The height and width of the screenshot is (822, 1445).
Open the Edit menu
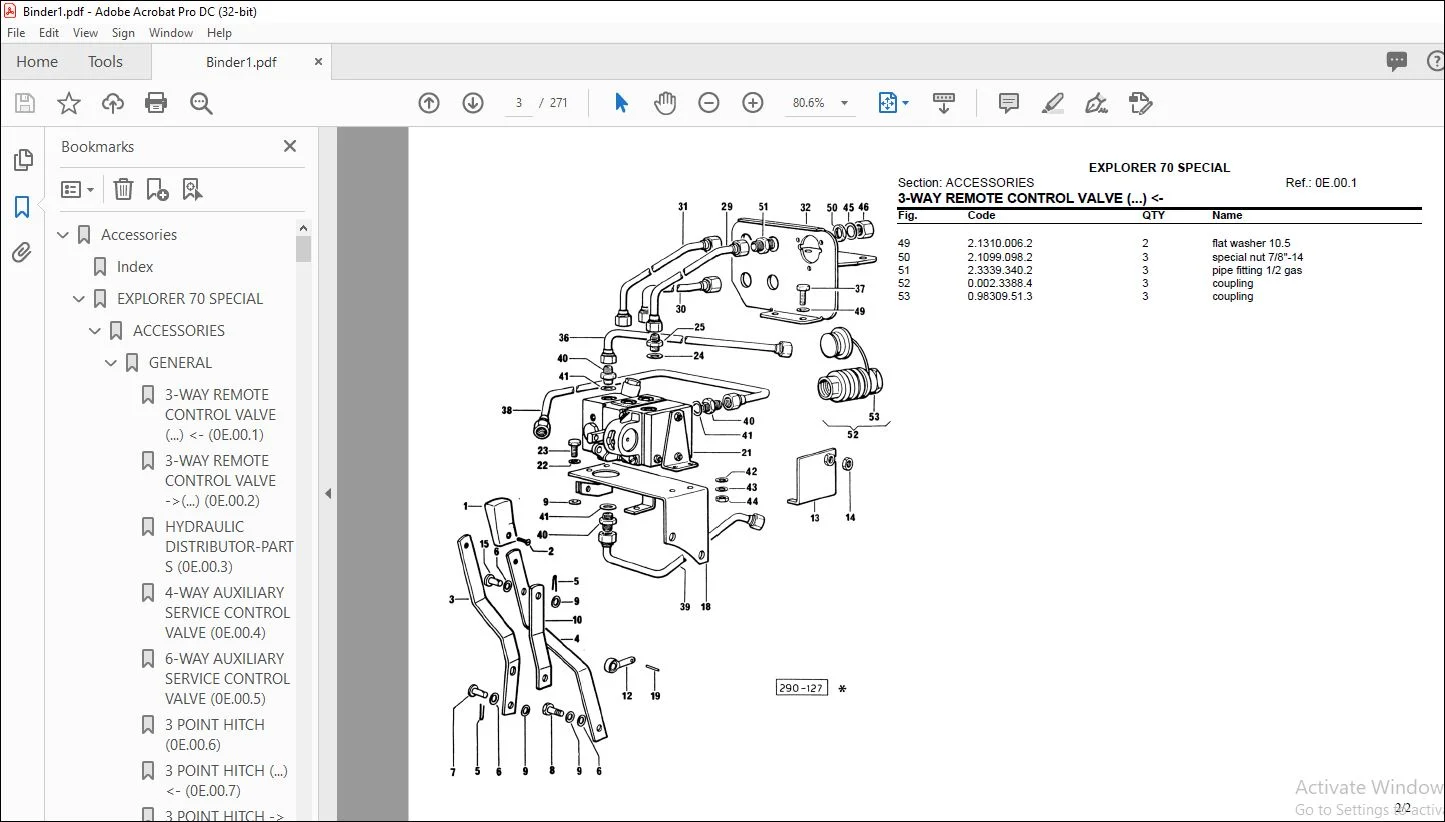tap(49, 33)
